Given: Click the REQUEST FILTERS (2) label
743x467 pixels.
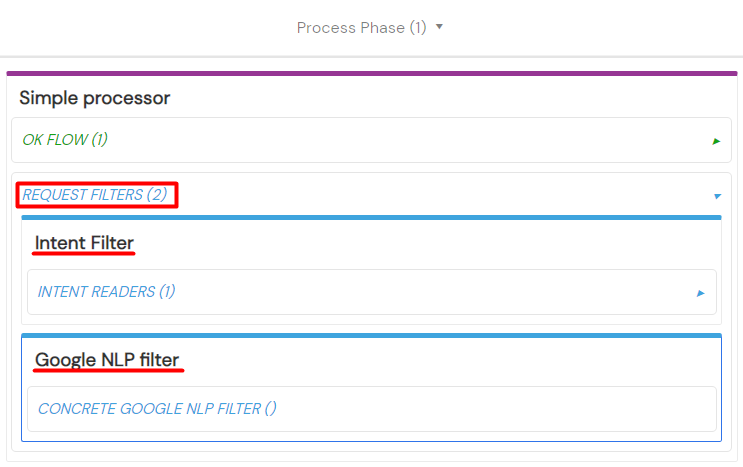Looking at the screenshot, I should point(95,195).
